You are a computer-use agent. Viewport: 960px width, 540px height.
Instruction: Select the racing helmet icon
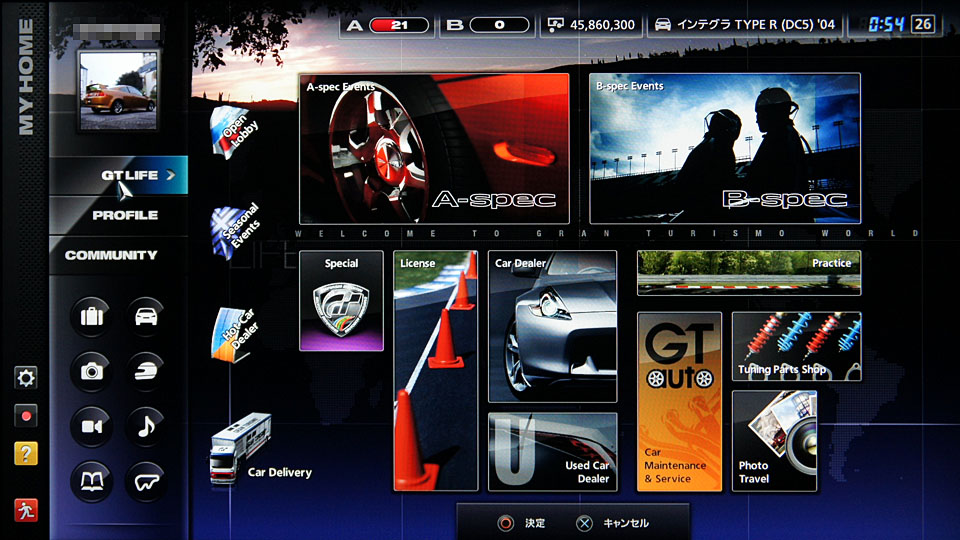pyautogui.click(x=147, y=372)
